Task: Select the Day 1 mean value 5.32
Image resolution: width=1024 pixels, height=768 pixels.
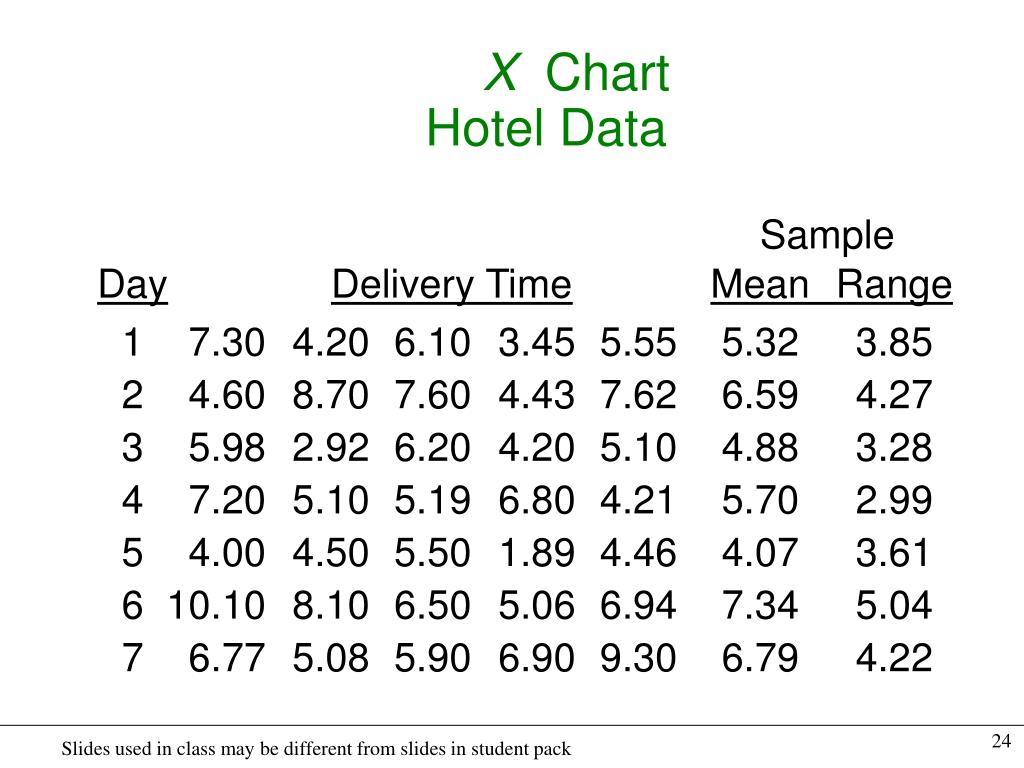Action: (760, 342)
